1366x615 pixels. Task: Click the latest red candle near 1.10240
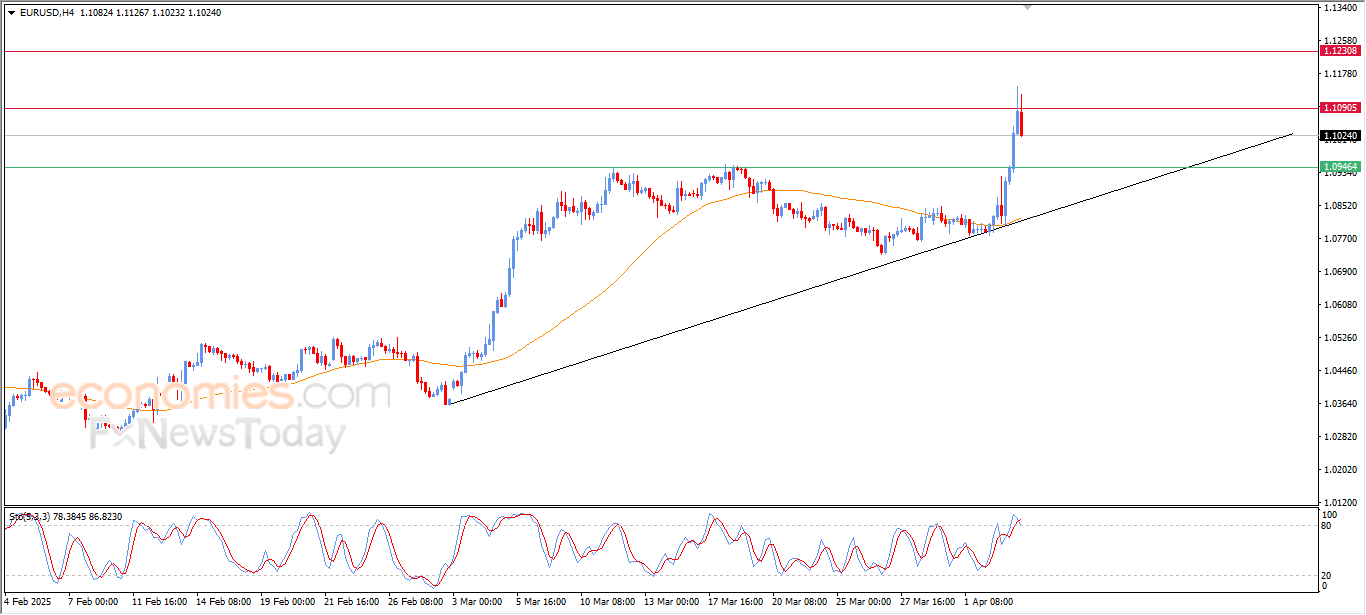pos(1021,123)
